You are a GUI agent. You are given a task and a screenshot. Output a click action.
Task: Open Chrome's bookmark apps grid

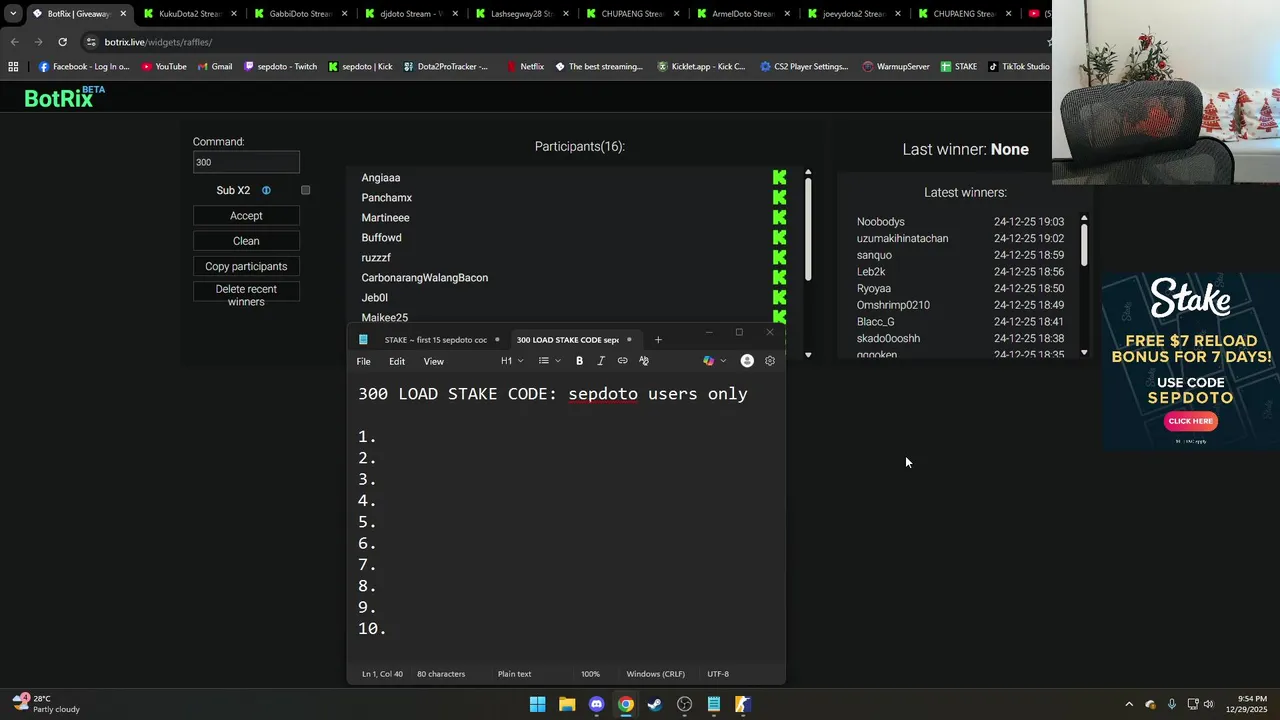coord(13,67)
